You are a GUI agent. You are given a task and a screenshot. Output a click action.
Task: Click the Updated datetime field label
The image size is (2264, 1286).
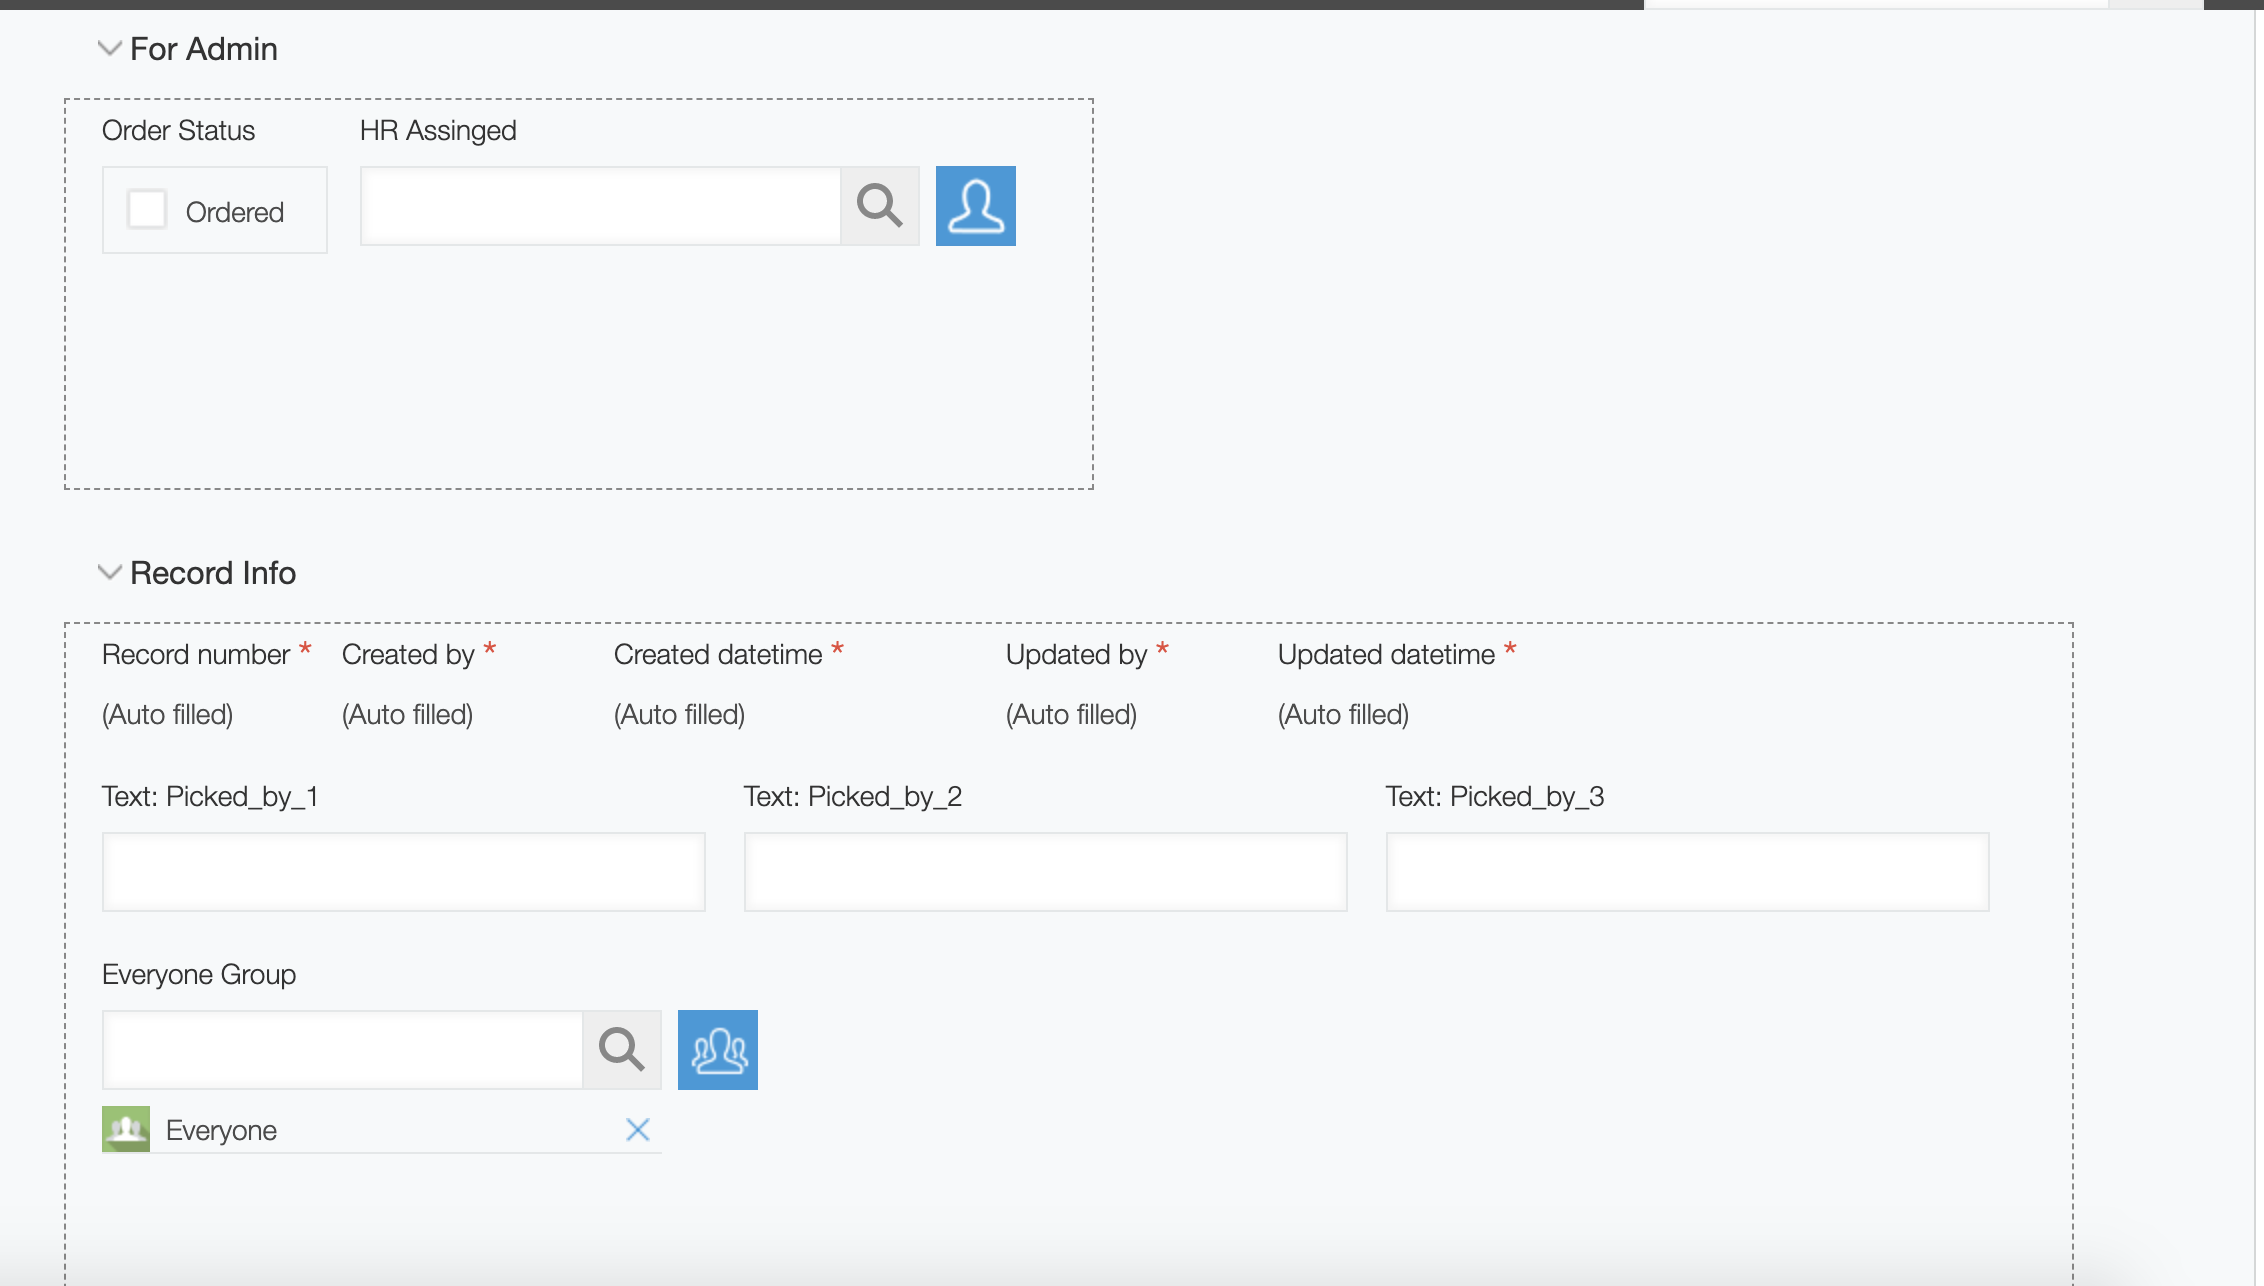(x=1386, y=654)
